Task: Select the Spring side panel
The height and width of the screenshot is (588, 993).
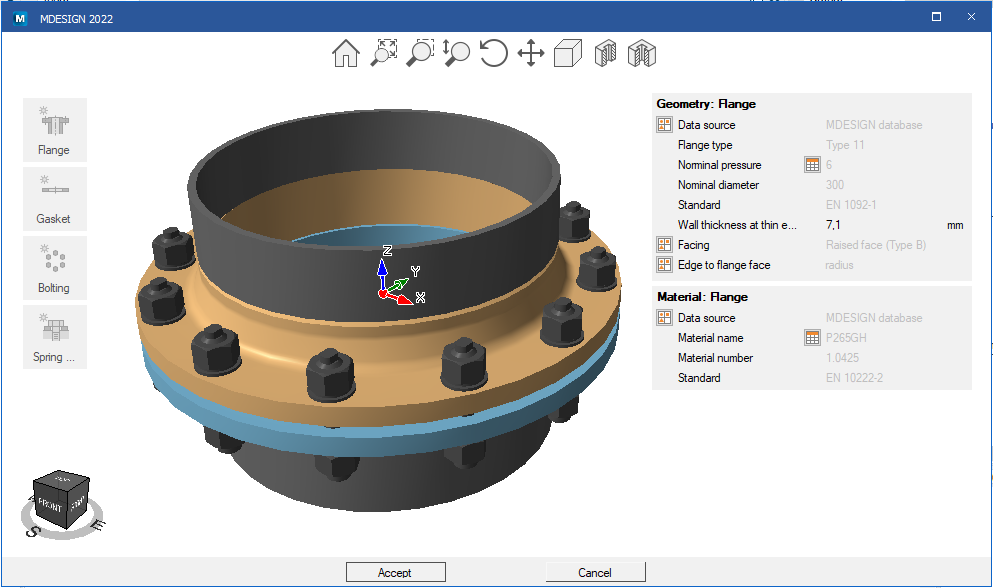Action: [54, 337]
